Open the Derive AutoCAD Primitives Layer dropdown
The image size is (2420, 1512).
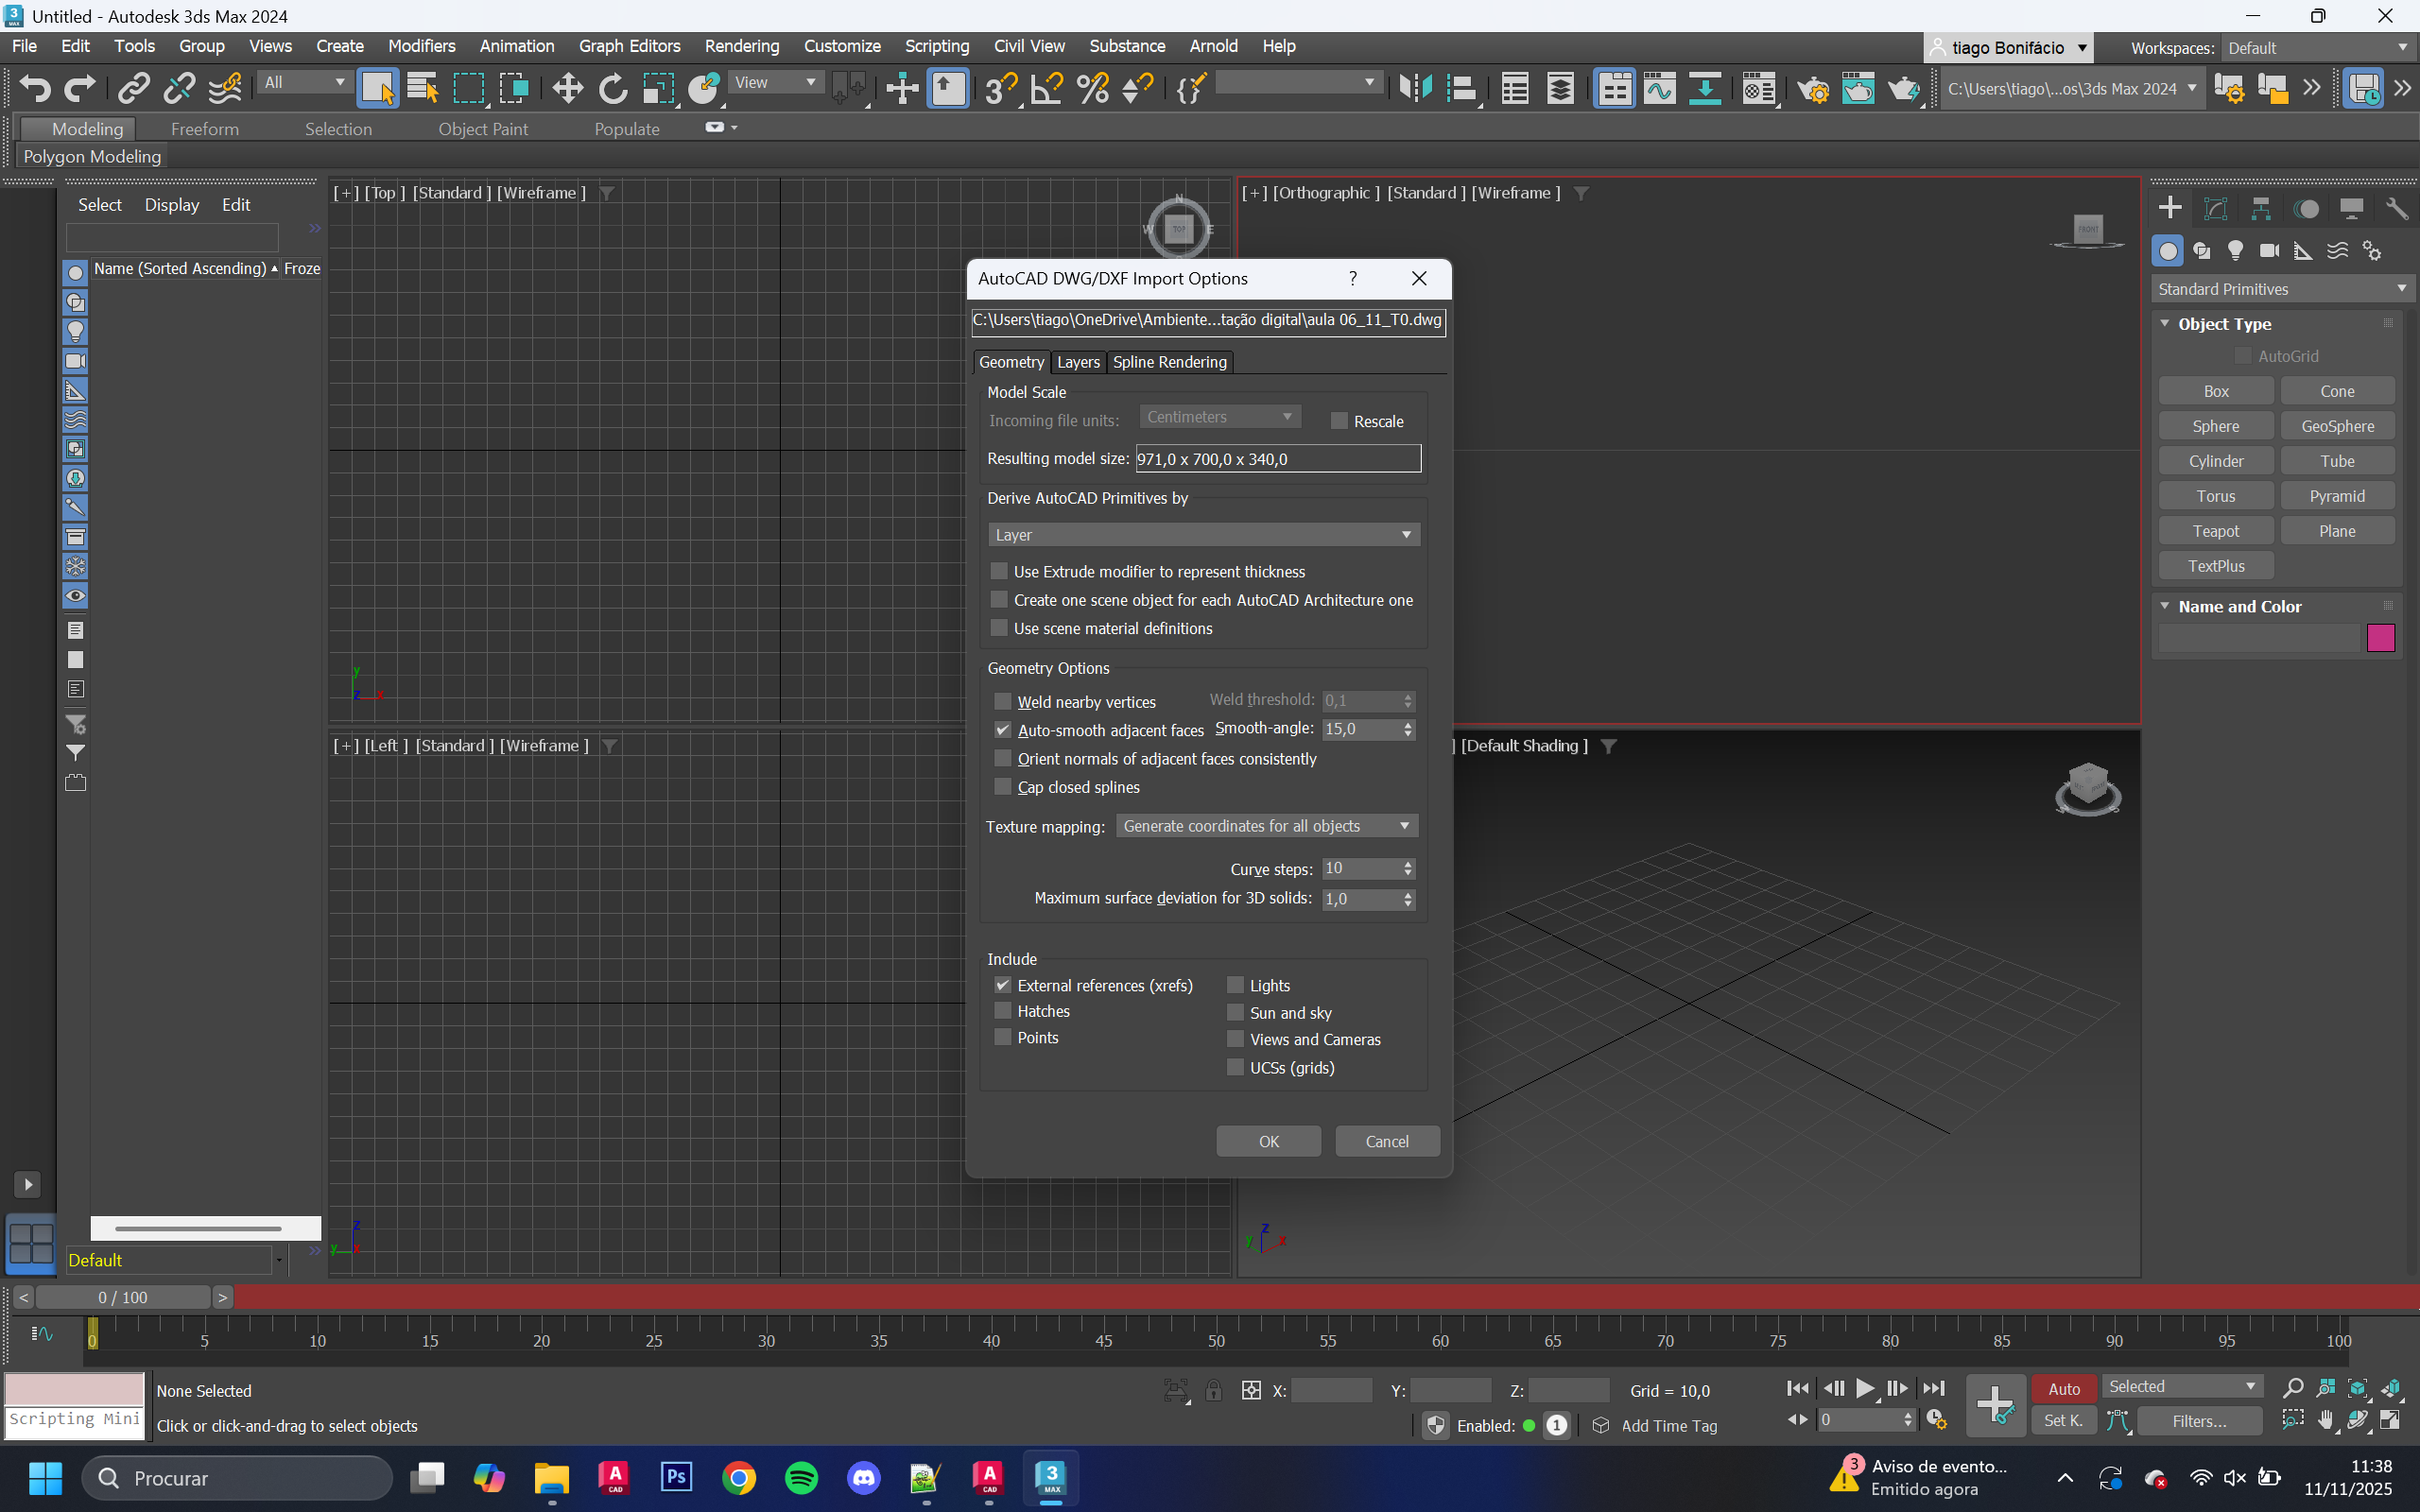click(1203, 535)
